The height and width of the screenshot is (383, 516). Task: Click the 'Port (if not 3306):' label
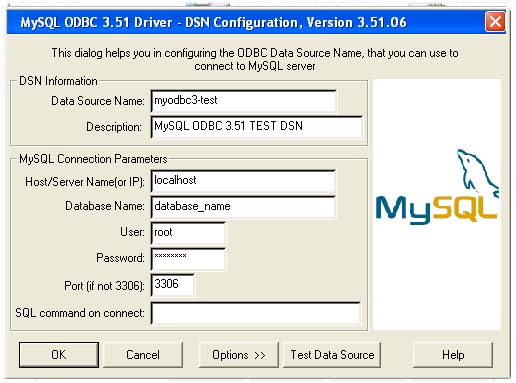(x=104, y=286)
